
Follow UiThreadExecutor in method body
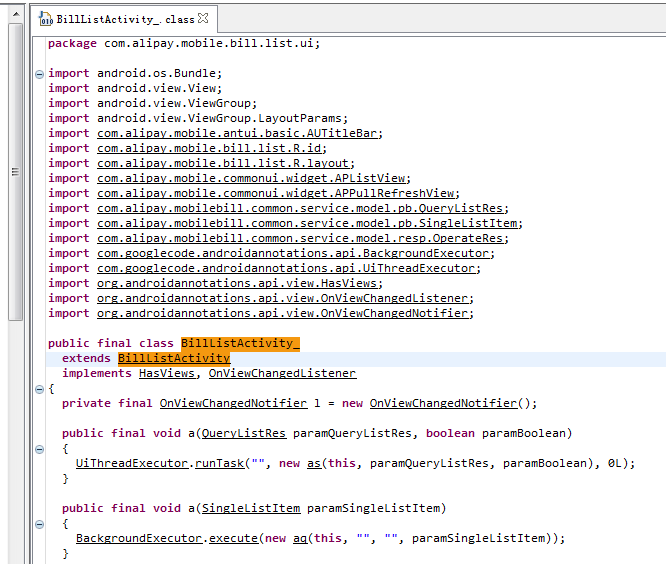[132, 463]
